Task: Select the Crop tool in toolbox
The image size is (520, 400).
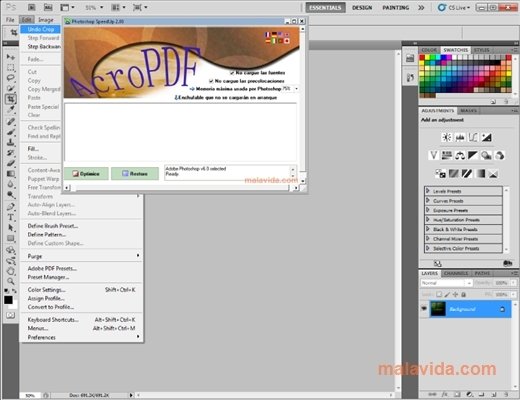Action: 10,99
